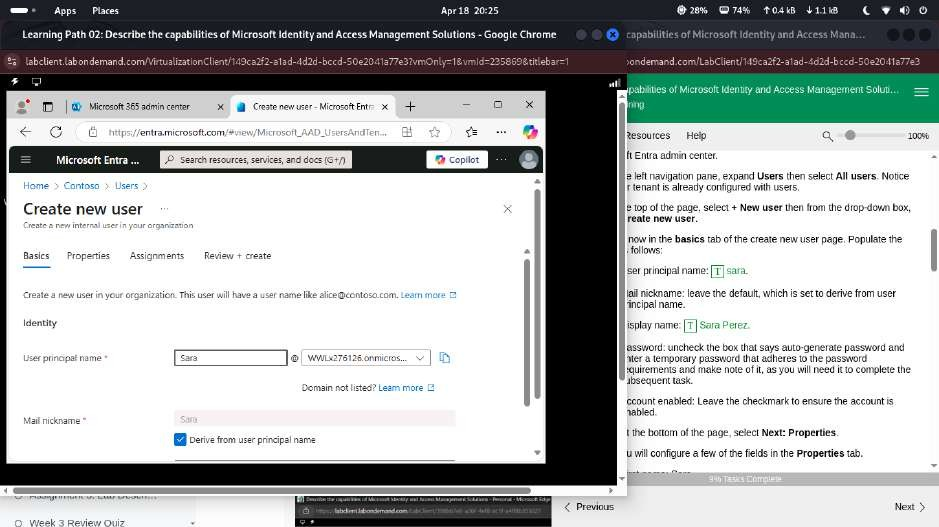Screen dimensions: 939x527
Task: Open the ellipsis menu beside Create new user
Action: click(164, 209)
